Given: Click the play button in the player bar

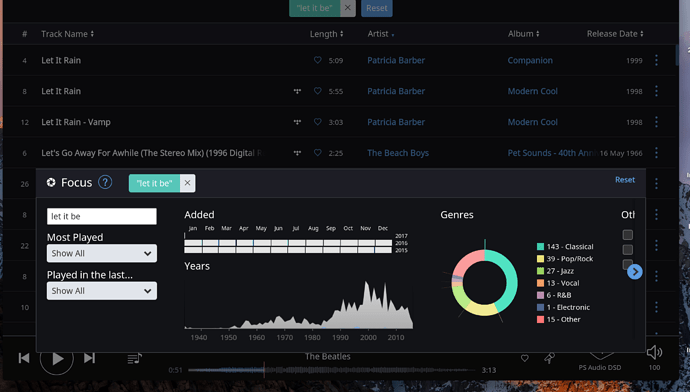Looking at the screenshot, I should click(57, 359).
